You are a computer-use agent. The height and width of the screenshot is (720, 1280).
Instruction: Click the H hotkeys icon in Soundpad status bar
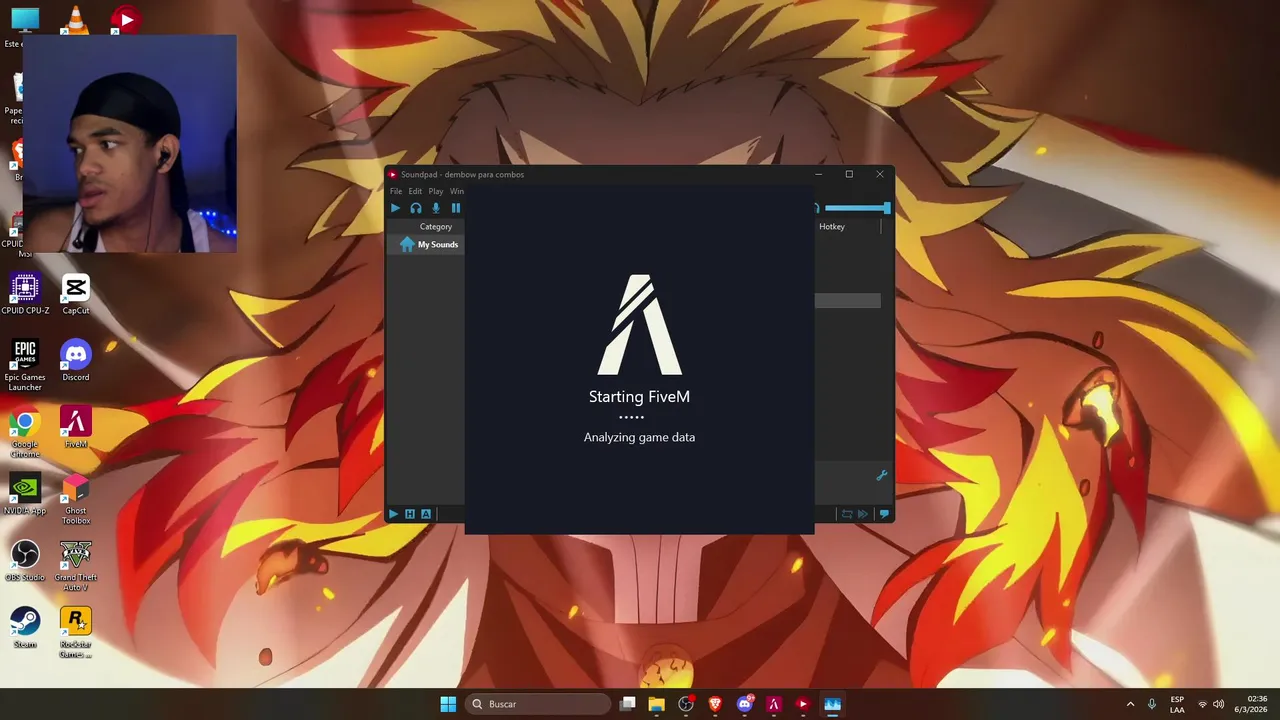pyautogui.click(x=410, y=514)
